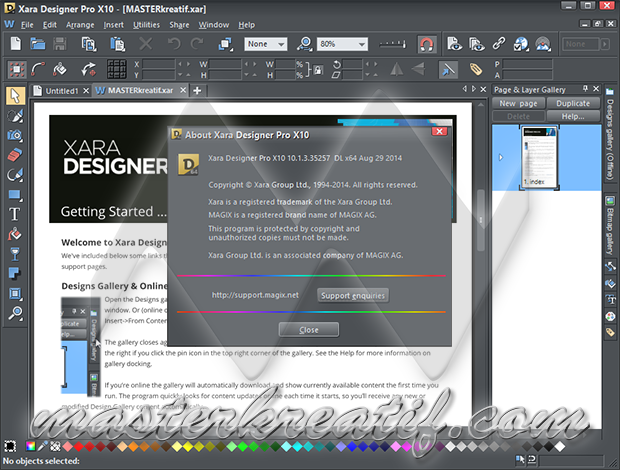This screenshot has height=470, width=620.
Task: Click the eyedropper color picker icon
Action: click(42, 447)
